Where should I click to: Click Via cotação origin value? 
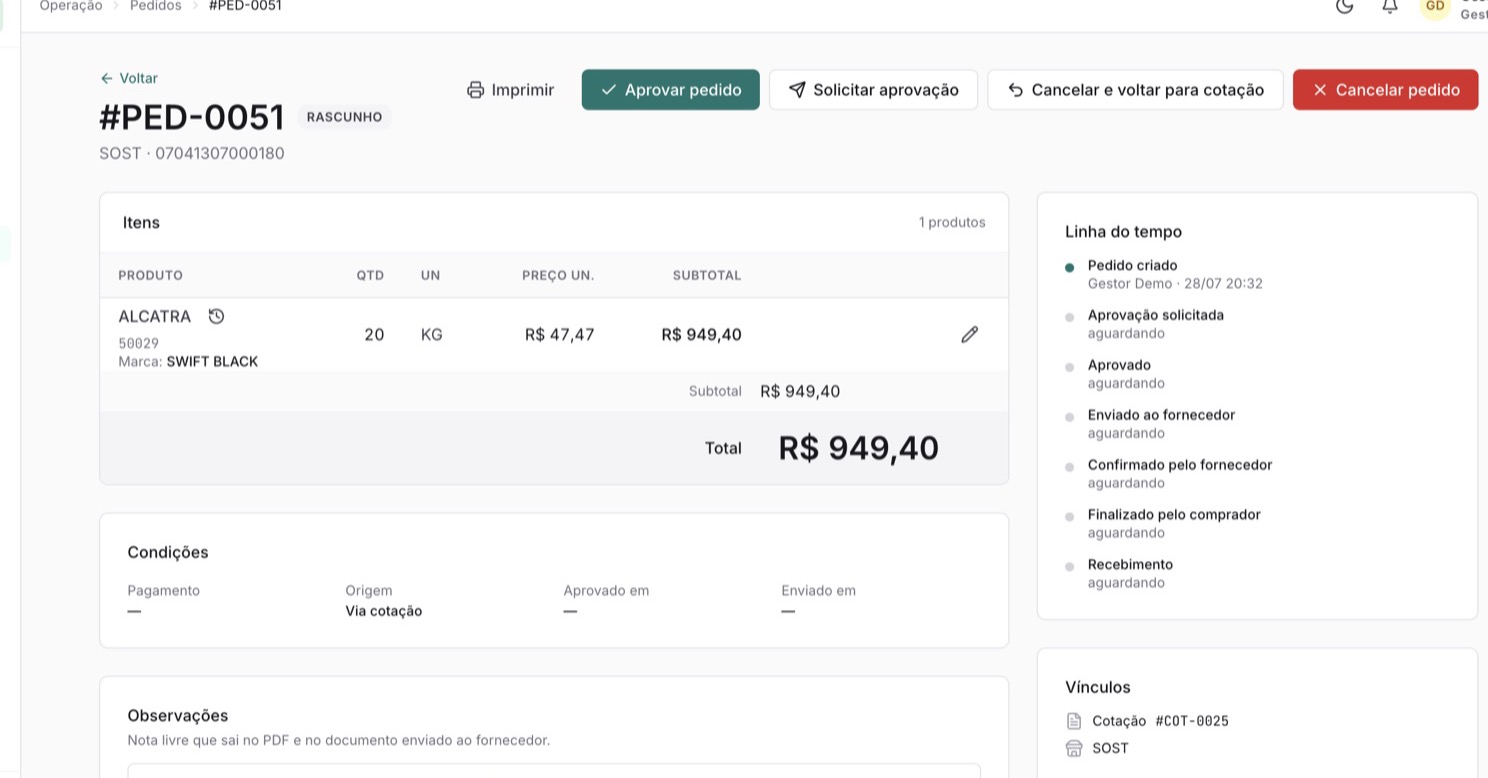coord(384,611)
